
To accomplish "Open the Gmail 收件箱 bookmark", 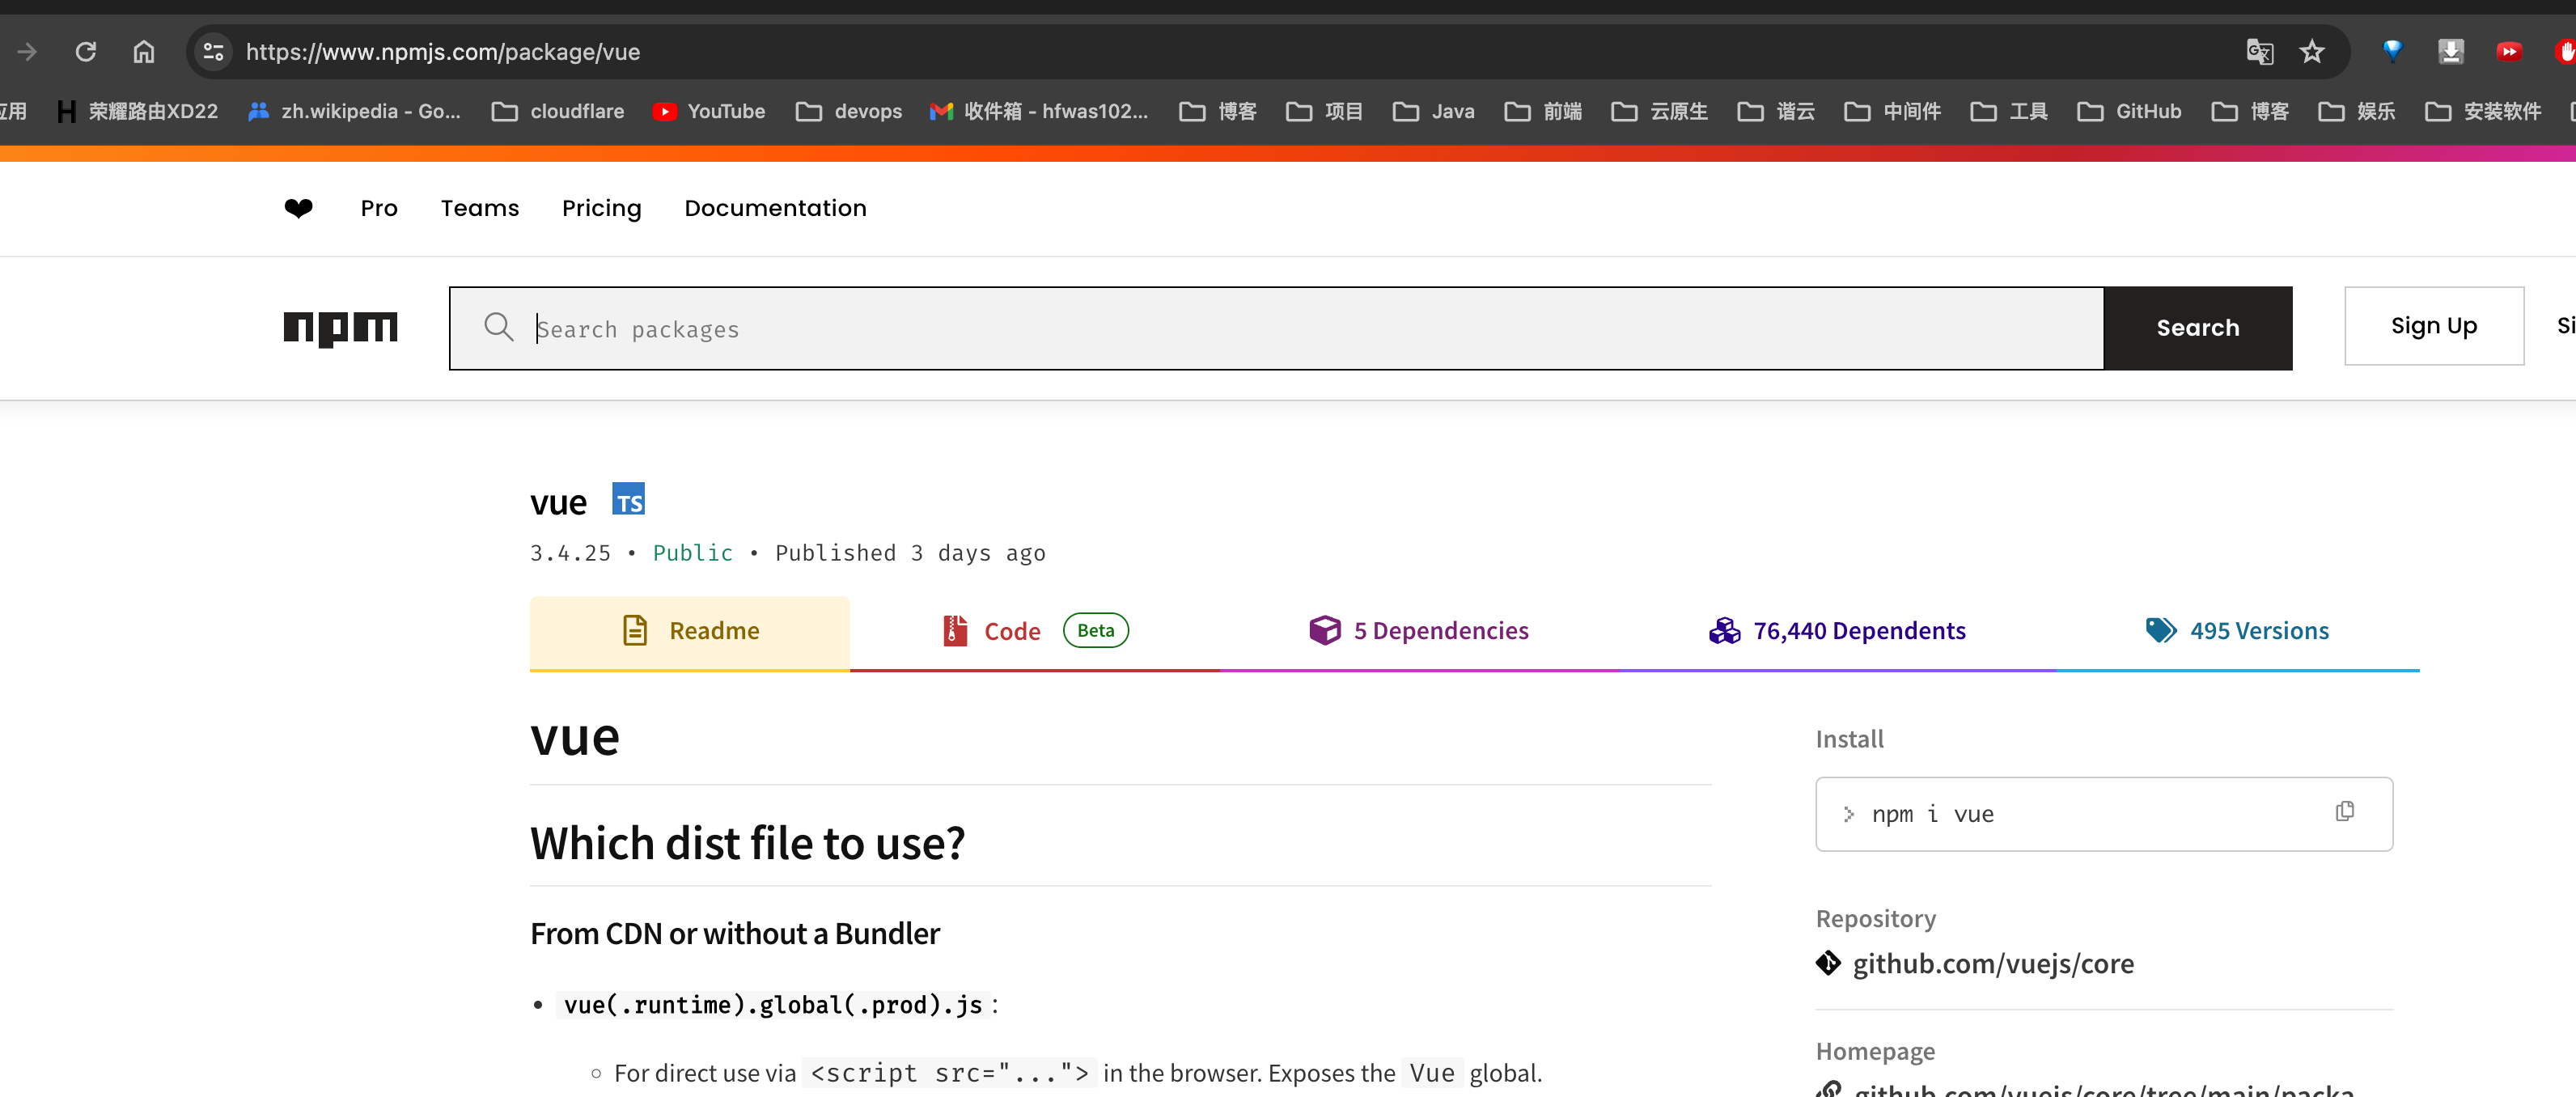I will click(1038, 111).
